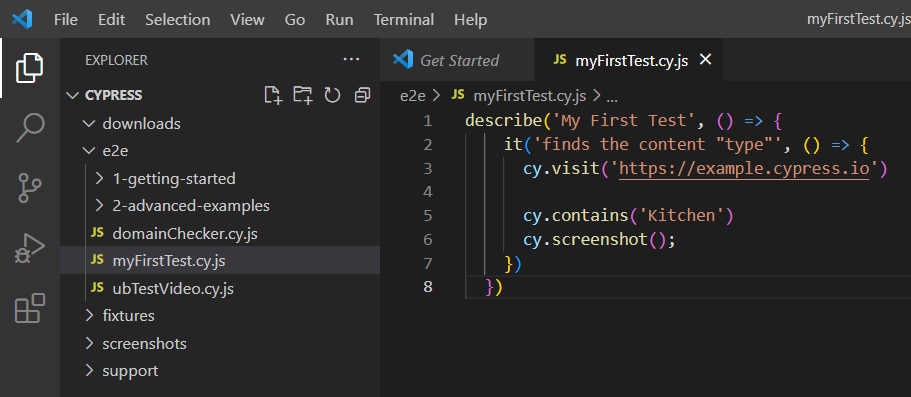The image size is (911, 397).
Task: Open the Explorer view in activity bar
Action: [29, 67]
